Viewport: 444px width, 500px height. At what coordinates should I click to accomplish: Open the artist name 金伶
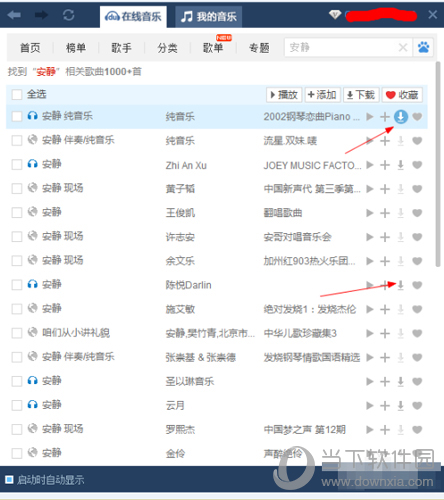(175, 453)
